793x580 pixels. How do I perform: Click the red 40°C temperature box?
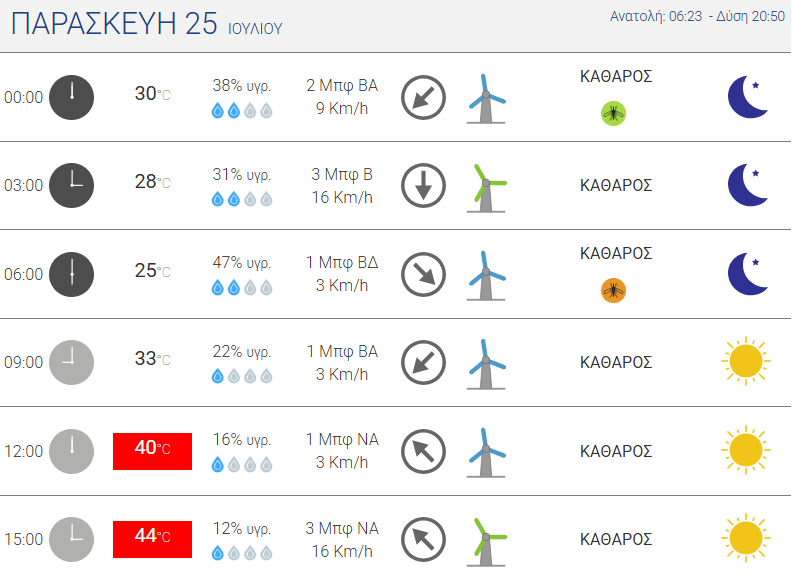(x=152, y=452)
